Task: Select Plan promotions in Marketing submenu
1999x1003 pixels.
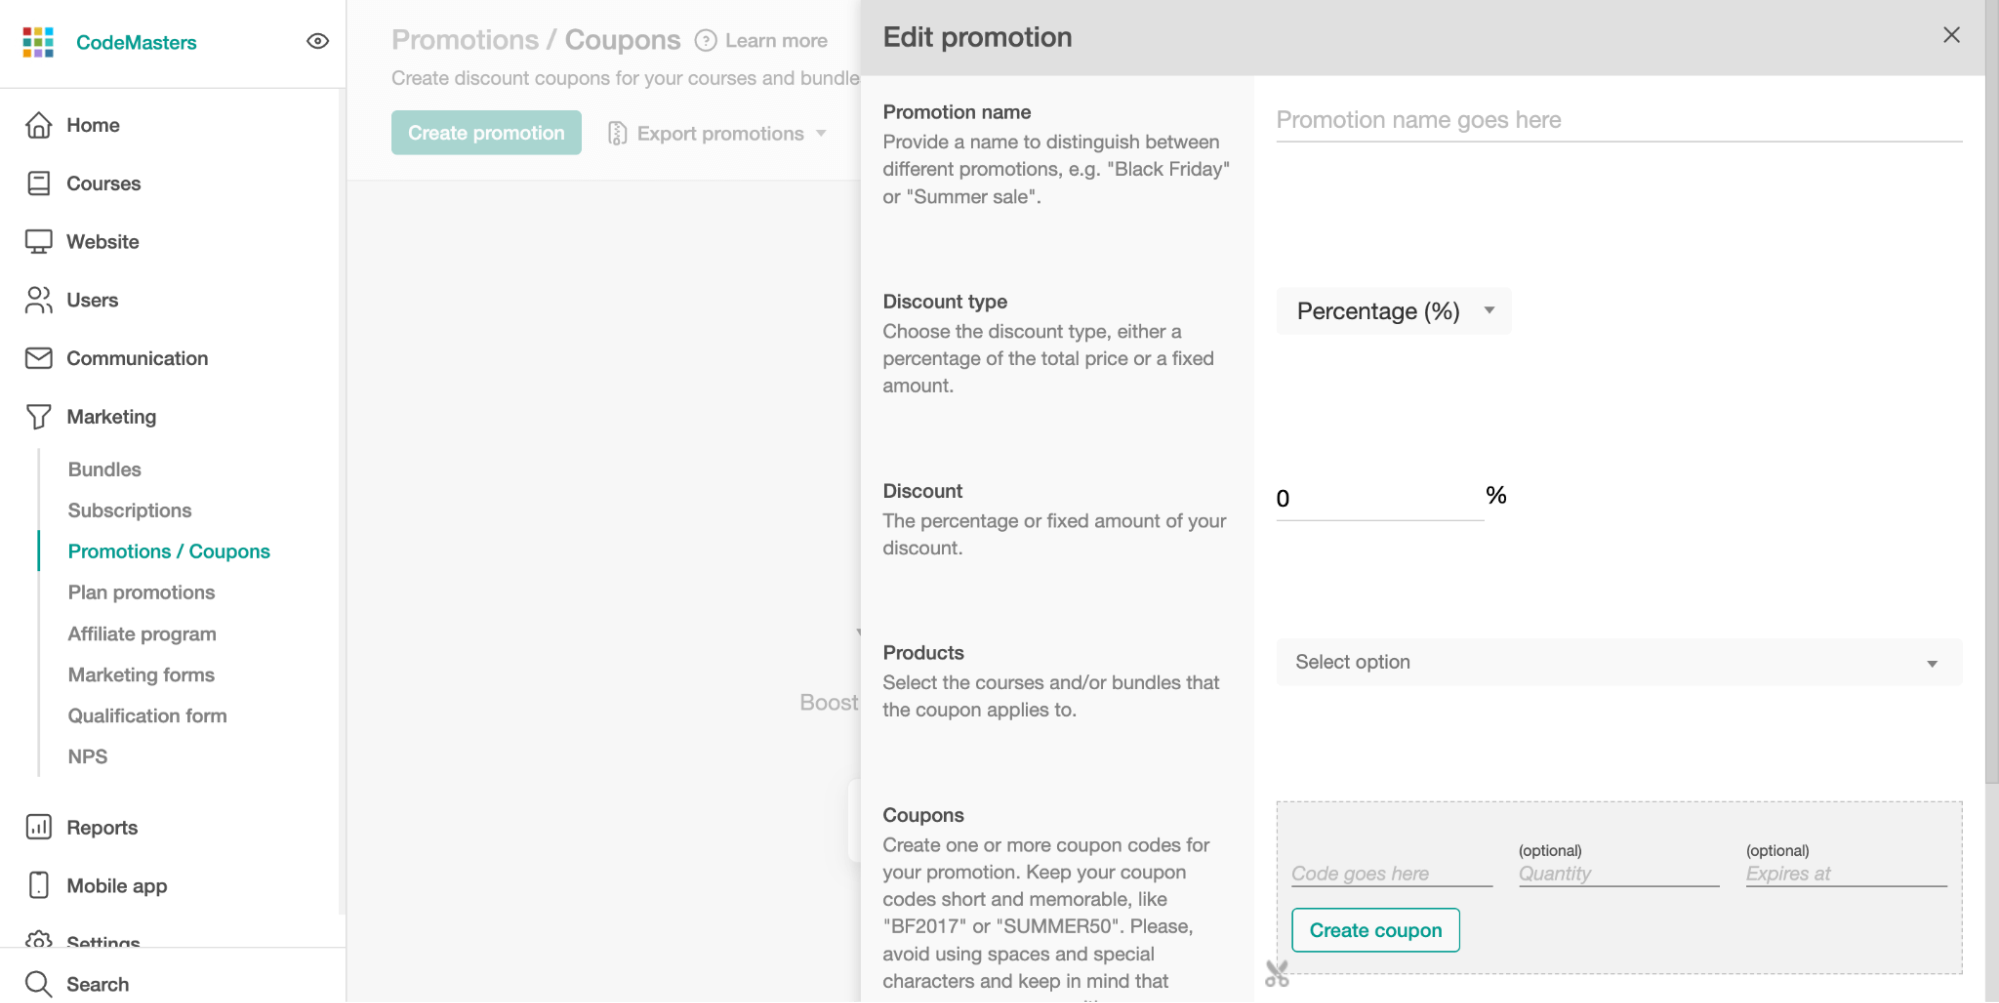Action: tap(141, 592)
